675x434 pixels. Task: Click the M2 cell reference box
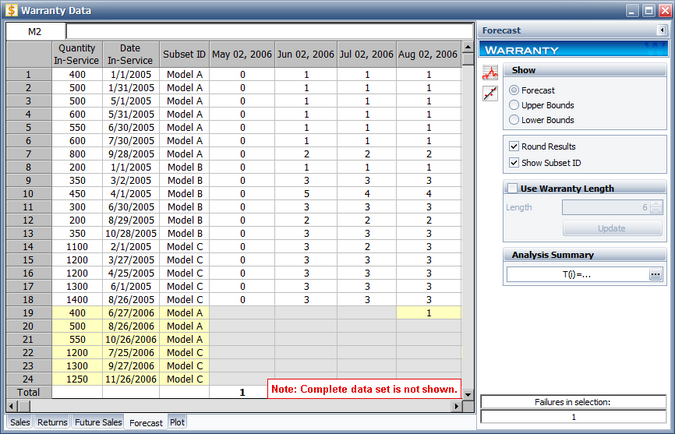(x=34, y=32)
